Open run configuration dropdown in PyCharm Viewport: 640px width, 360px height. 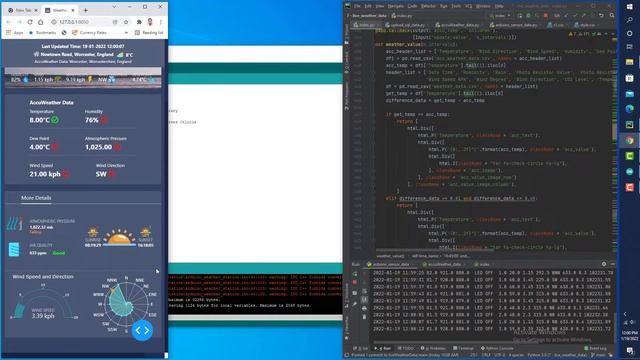pos(500,16)
